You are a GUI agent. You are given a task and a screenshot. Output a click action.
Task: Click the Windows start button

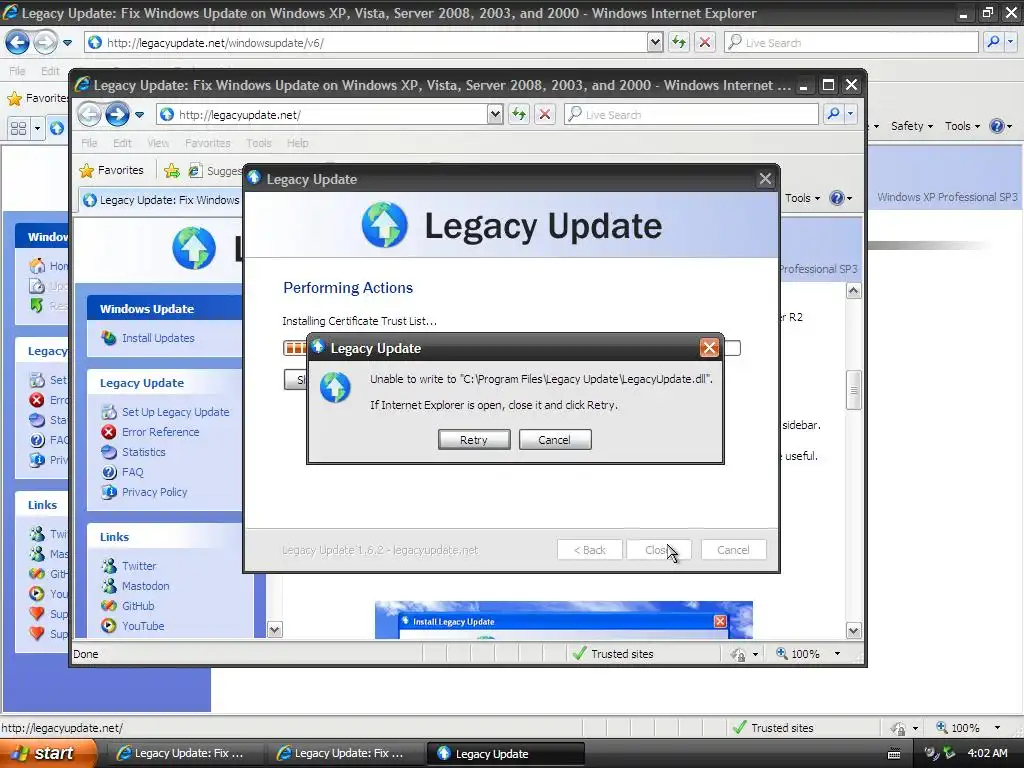point(48,754)
